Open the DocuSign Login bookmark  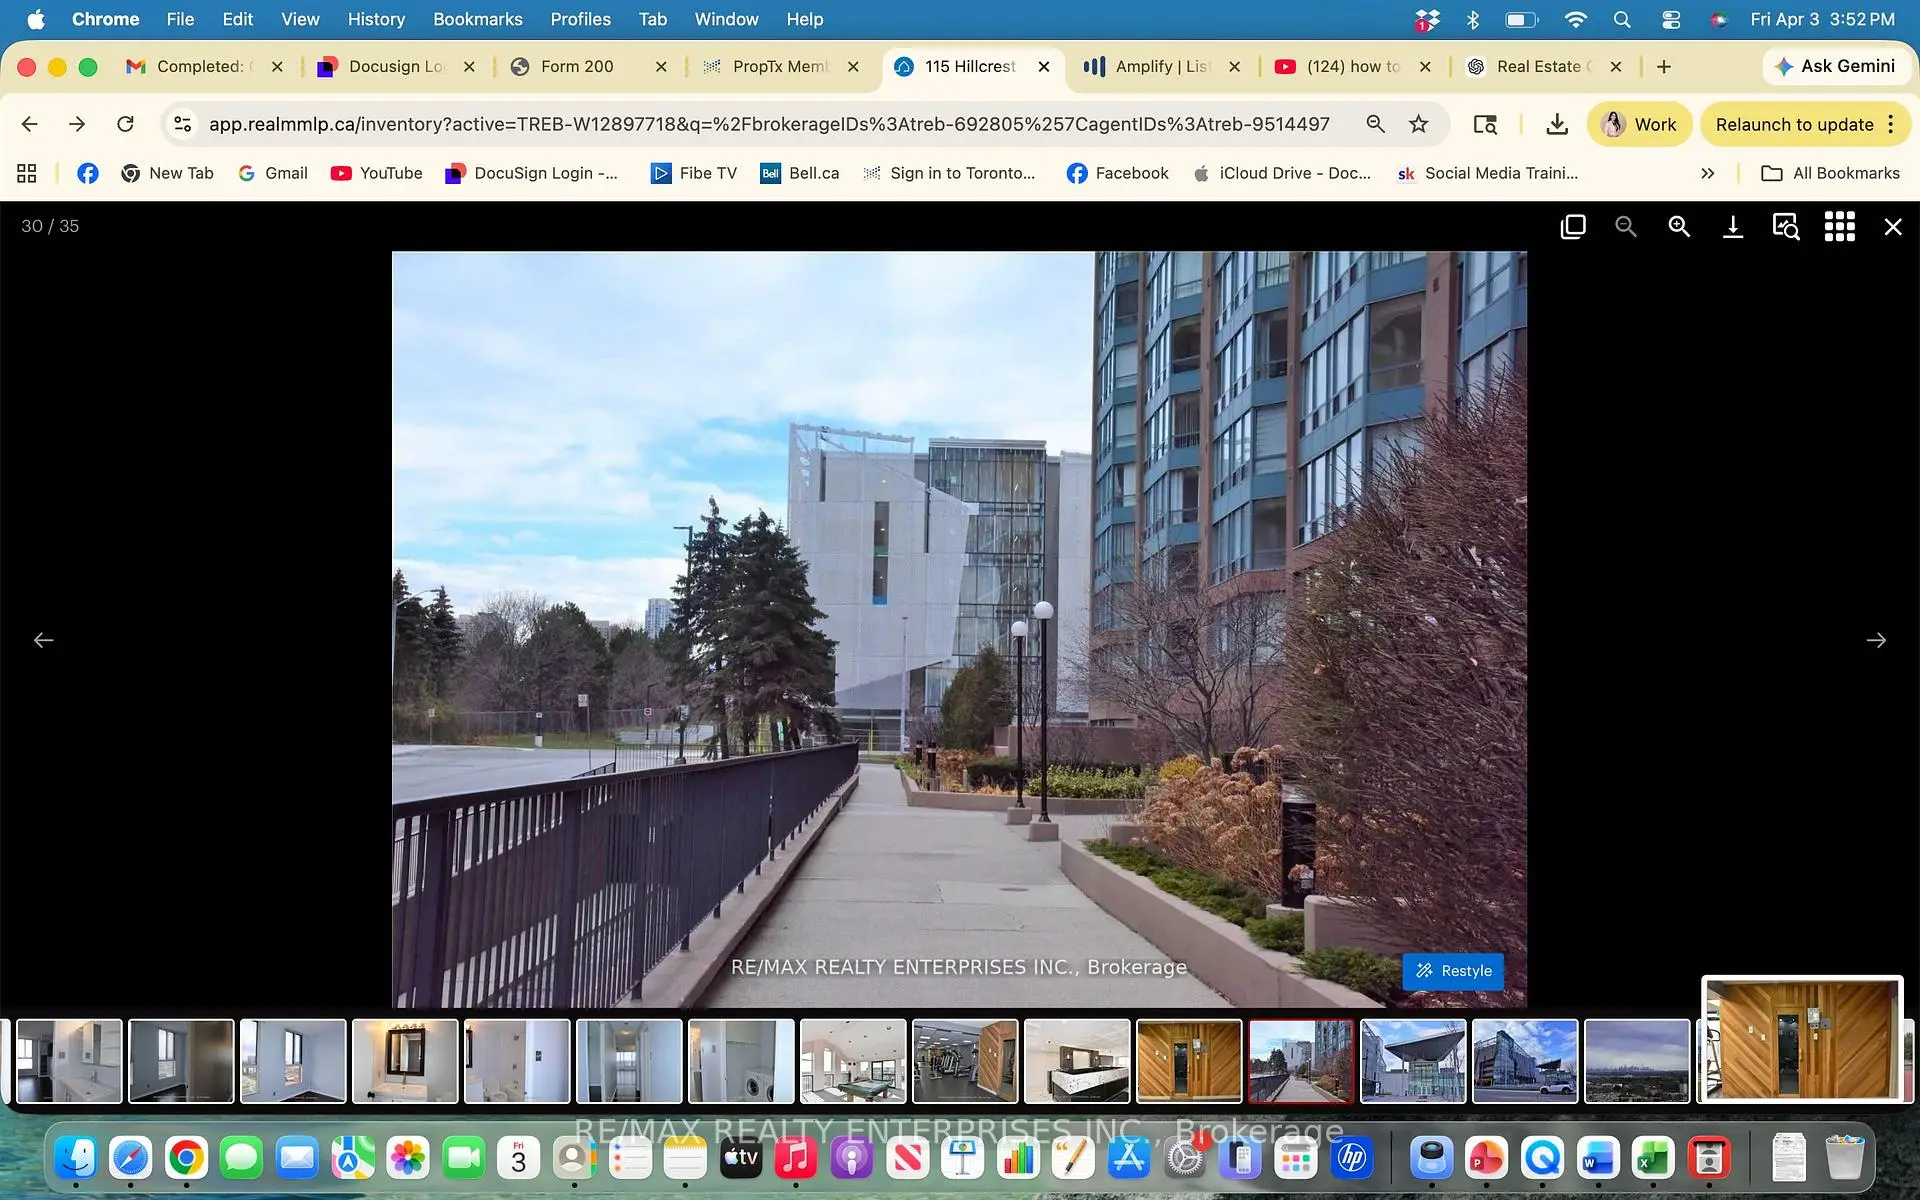[x=532, y=173]
